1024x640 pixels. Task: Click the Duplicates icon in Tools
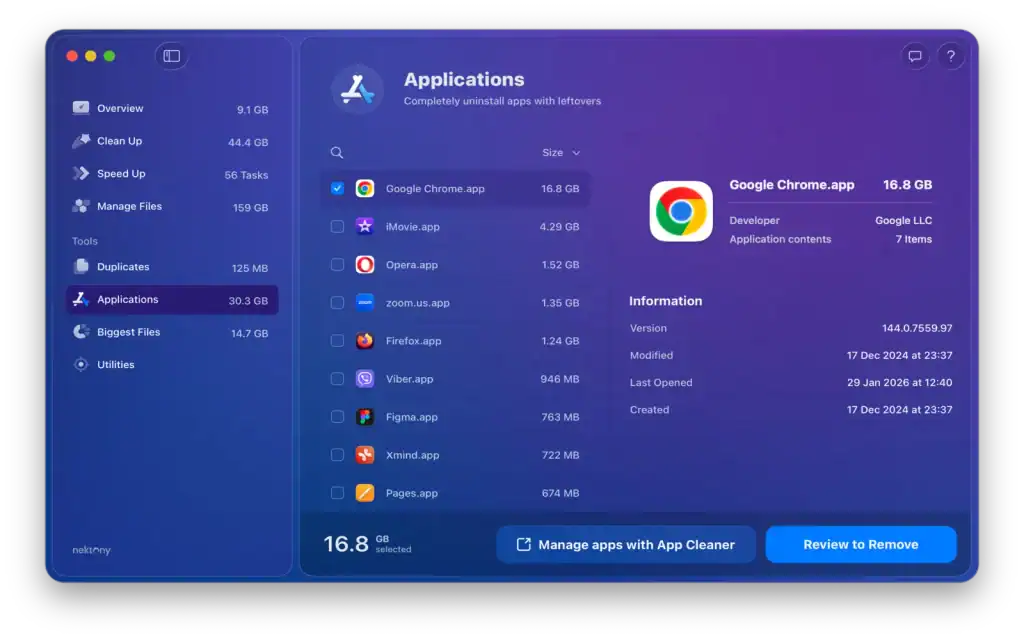(x=81, y=266)
